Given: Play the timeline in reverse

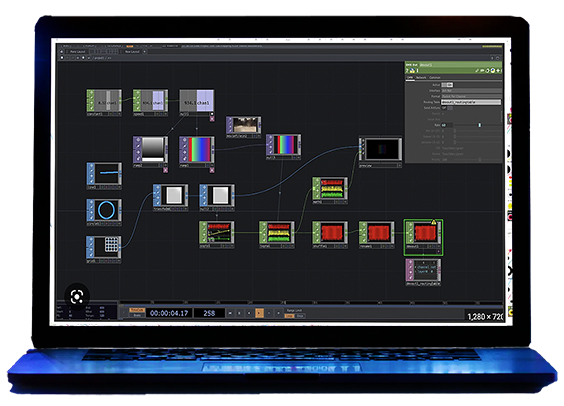Looking at the screenshot, I should pos(249,313).
